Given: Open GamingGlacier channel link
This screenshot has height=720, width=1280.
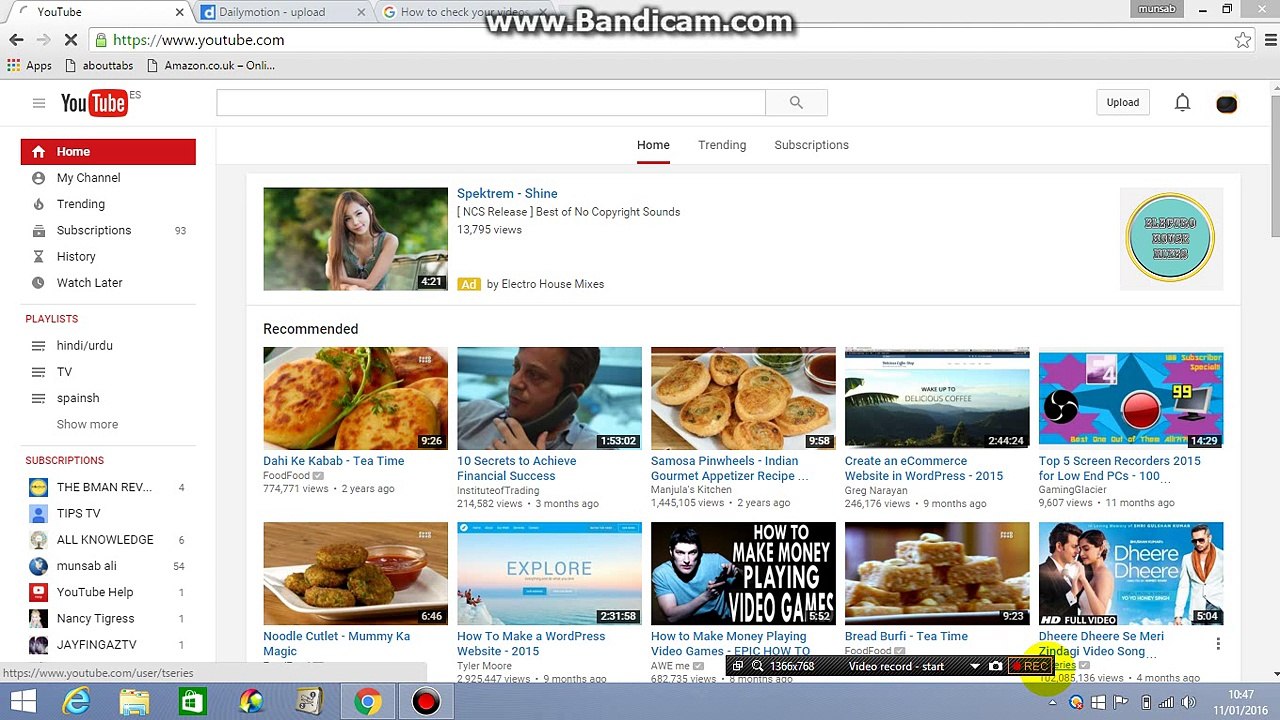Looking at the screenshot, I should tap(1072, 490).
